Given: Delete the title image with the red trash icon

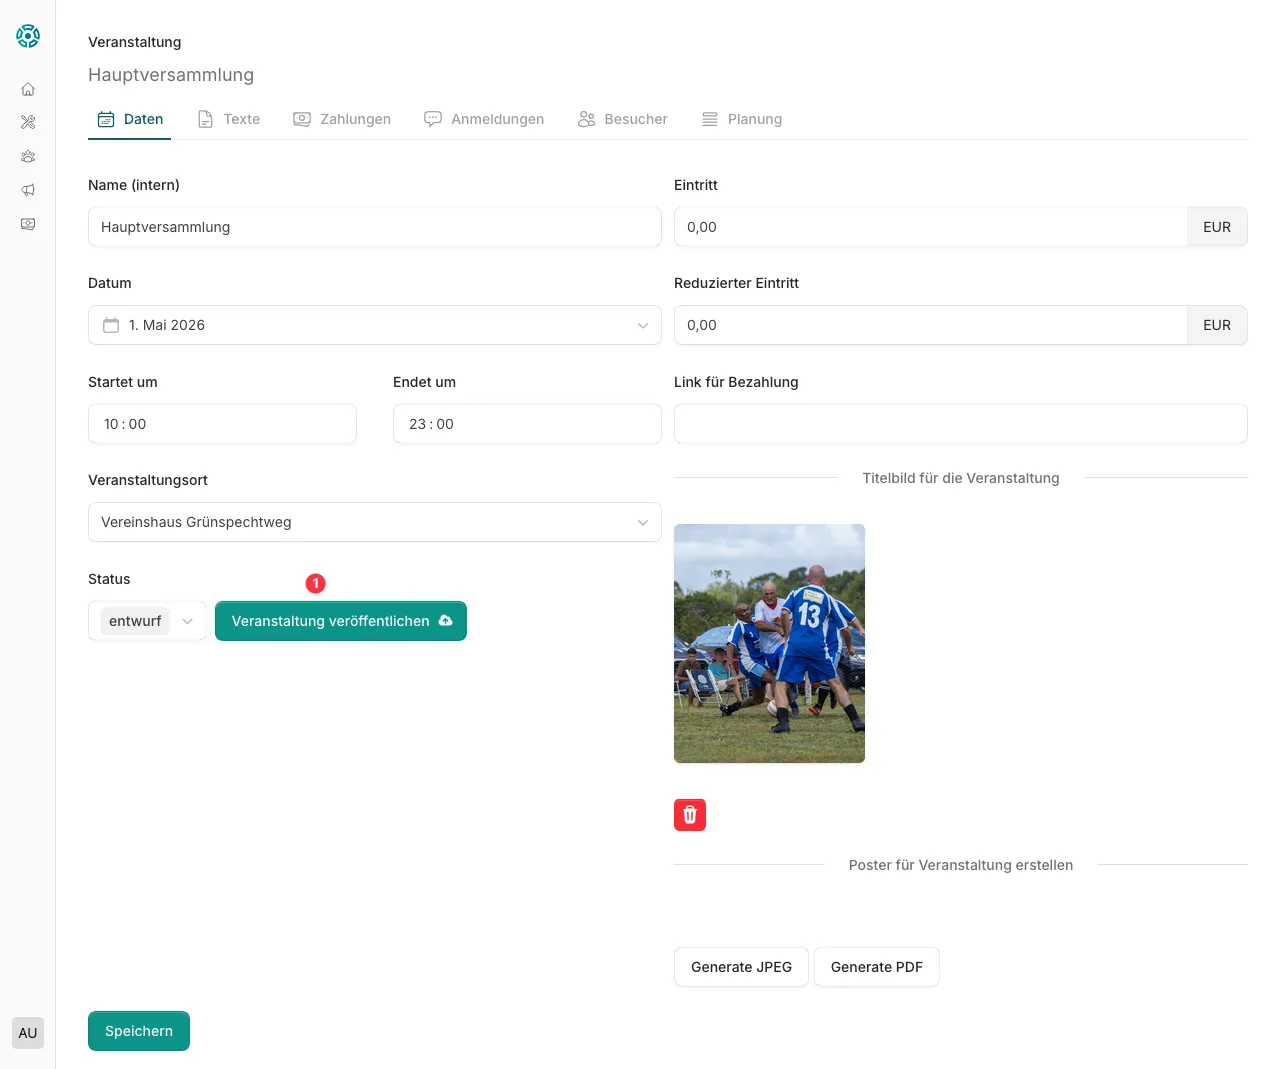Looking at the screenshot, I should tap(690, 815).
